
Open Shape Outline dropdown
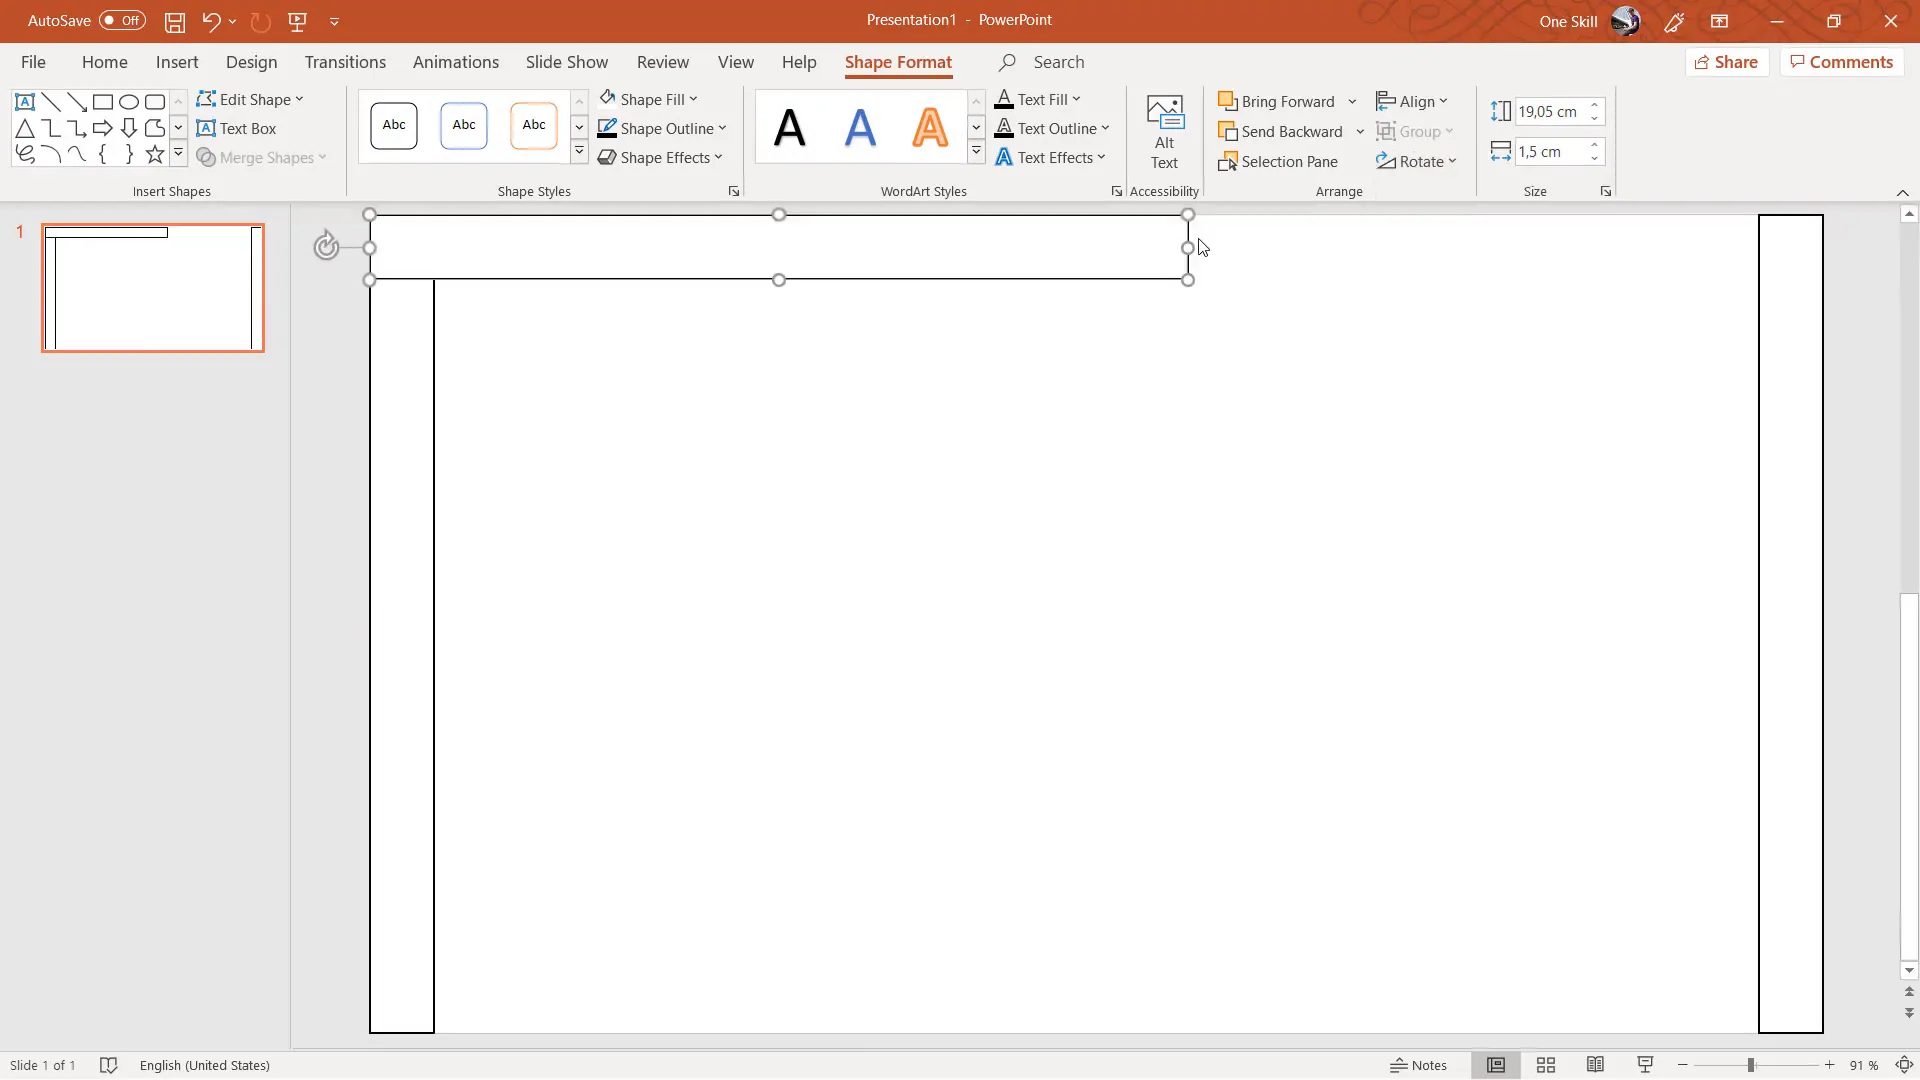(662, 128)
